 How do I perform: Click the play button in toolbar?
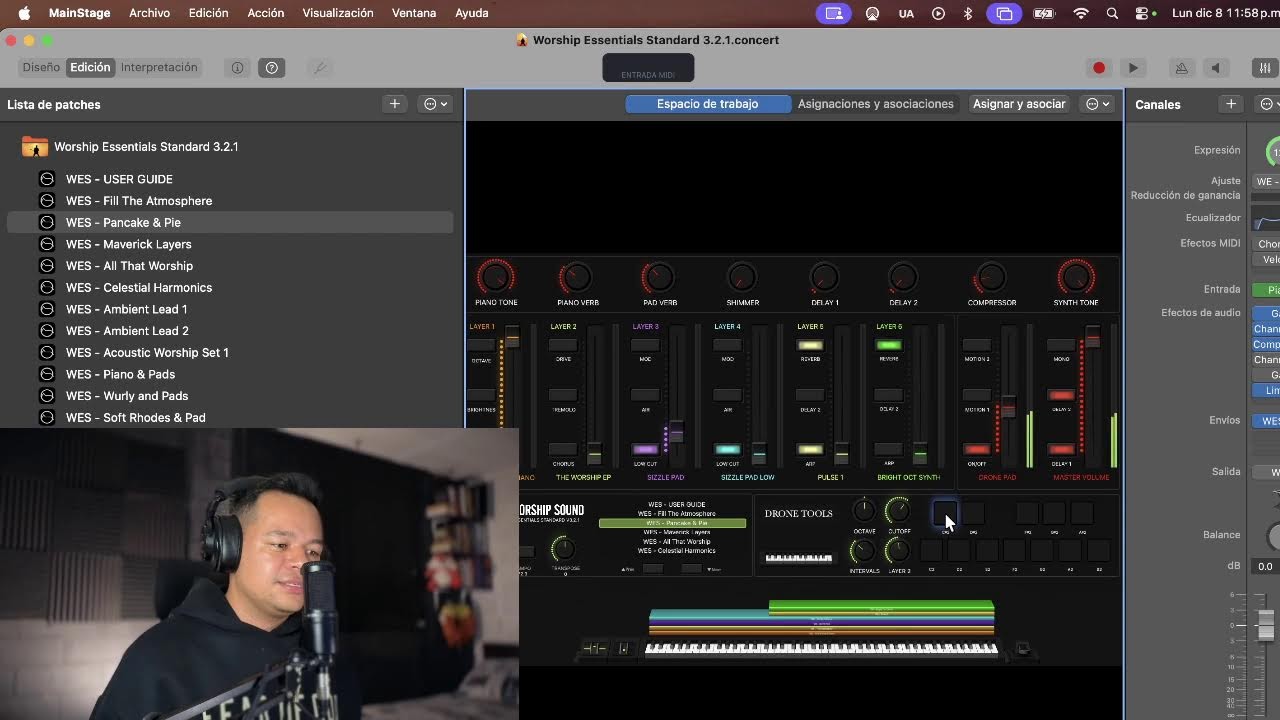pos(1133,68)
